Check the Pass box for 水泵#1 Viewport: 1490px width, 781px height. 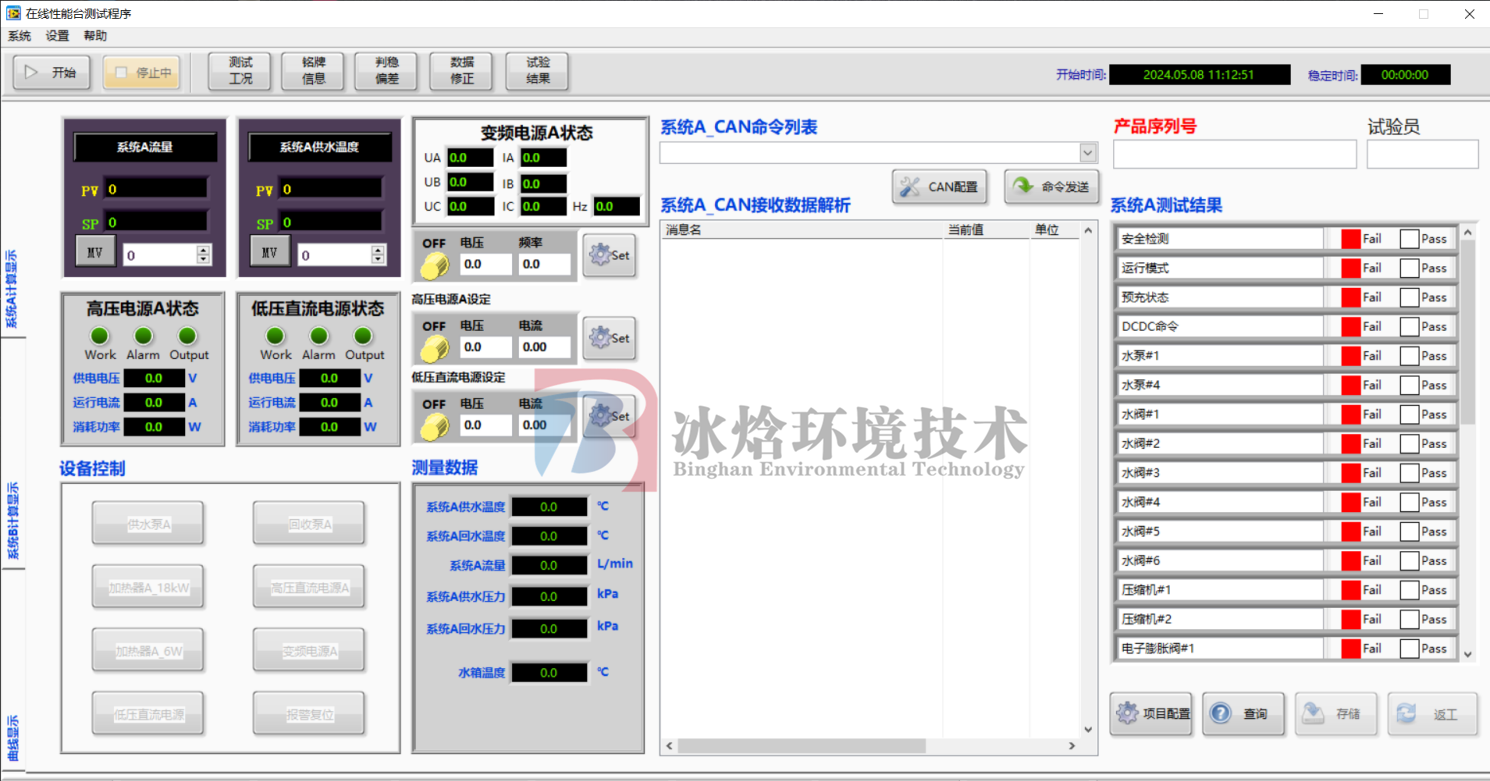[x=1409, y=356]
